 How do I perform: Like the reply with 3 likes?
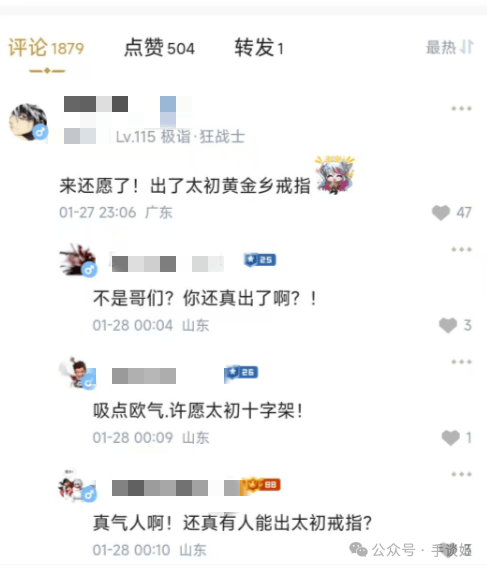pyautogui.click(x=448, y=325)
